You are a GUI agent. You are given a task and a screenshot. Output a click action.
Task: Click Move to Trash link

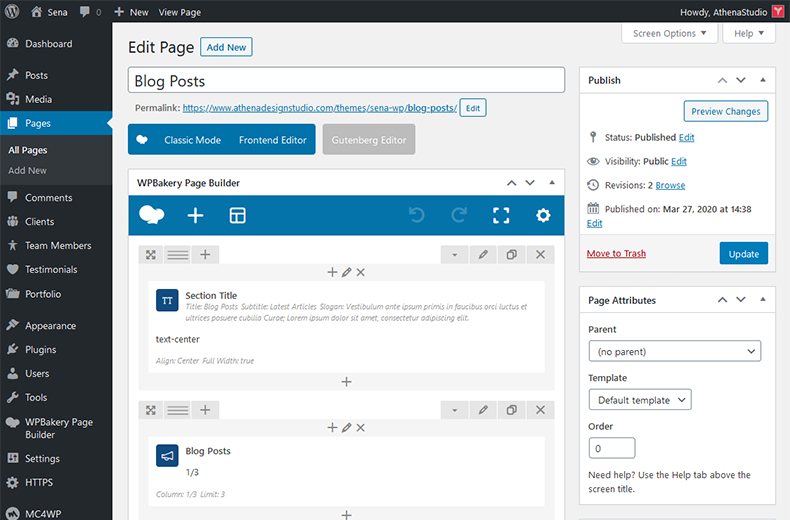tap(616, 253)
